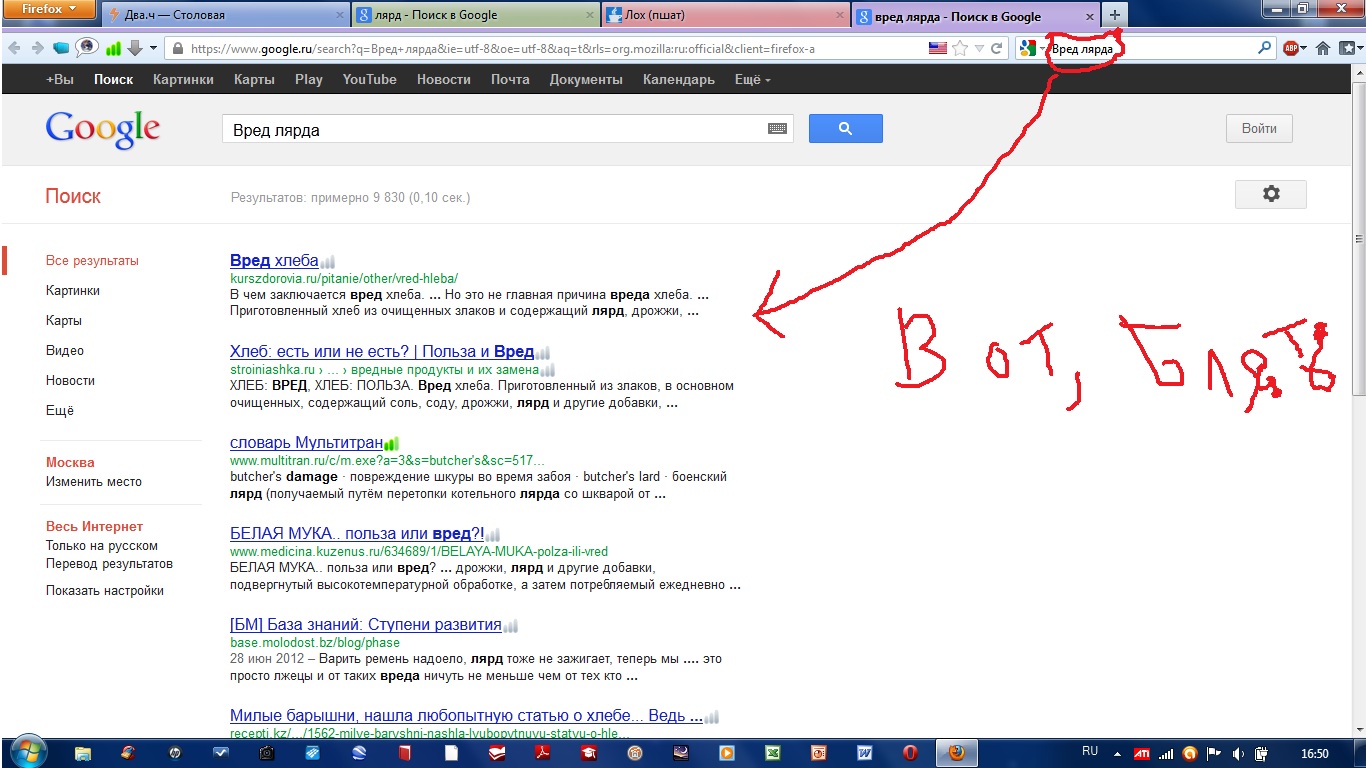
Task: Go to home page via house icon
Action: 1323,48
